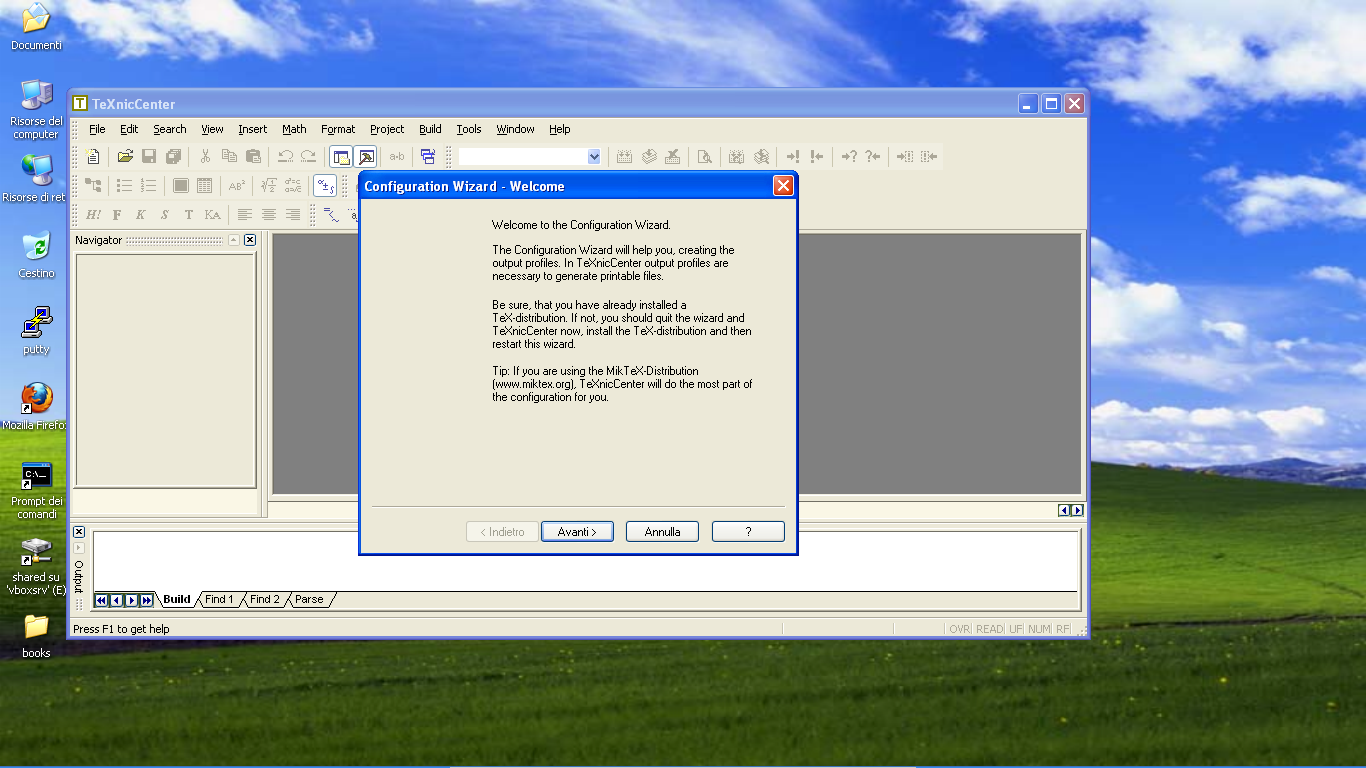
Task: Click the bulleted list insert icon
Action: coord(125,185)
